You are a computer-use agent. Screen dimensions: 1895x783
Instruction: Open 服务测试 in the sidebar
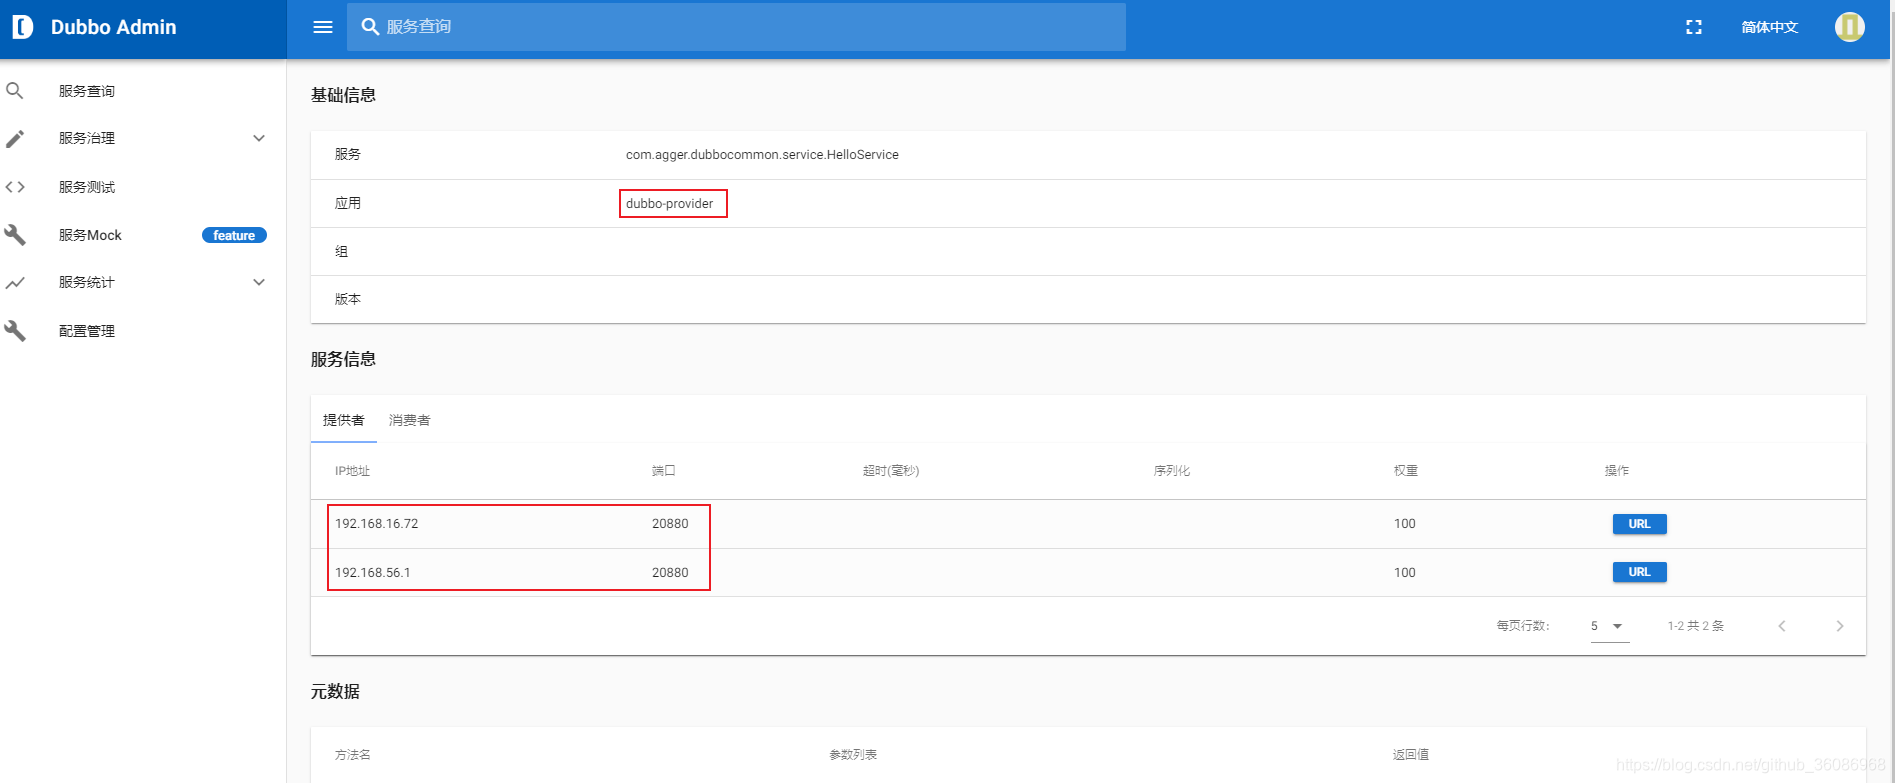pyautogui.click(x=87, y=187)
